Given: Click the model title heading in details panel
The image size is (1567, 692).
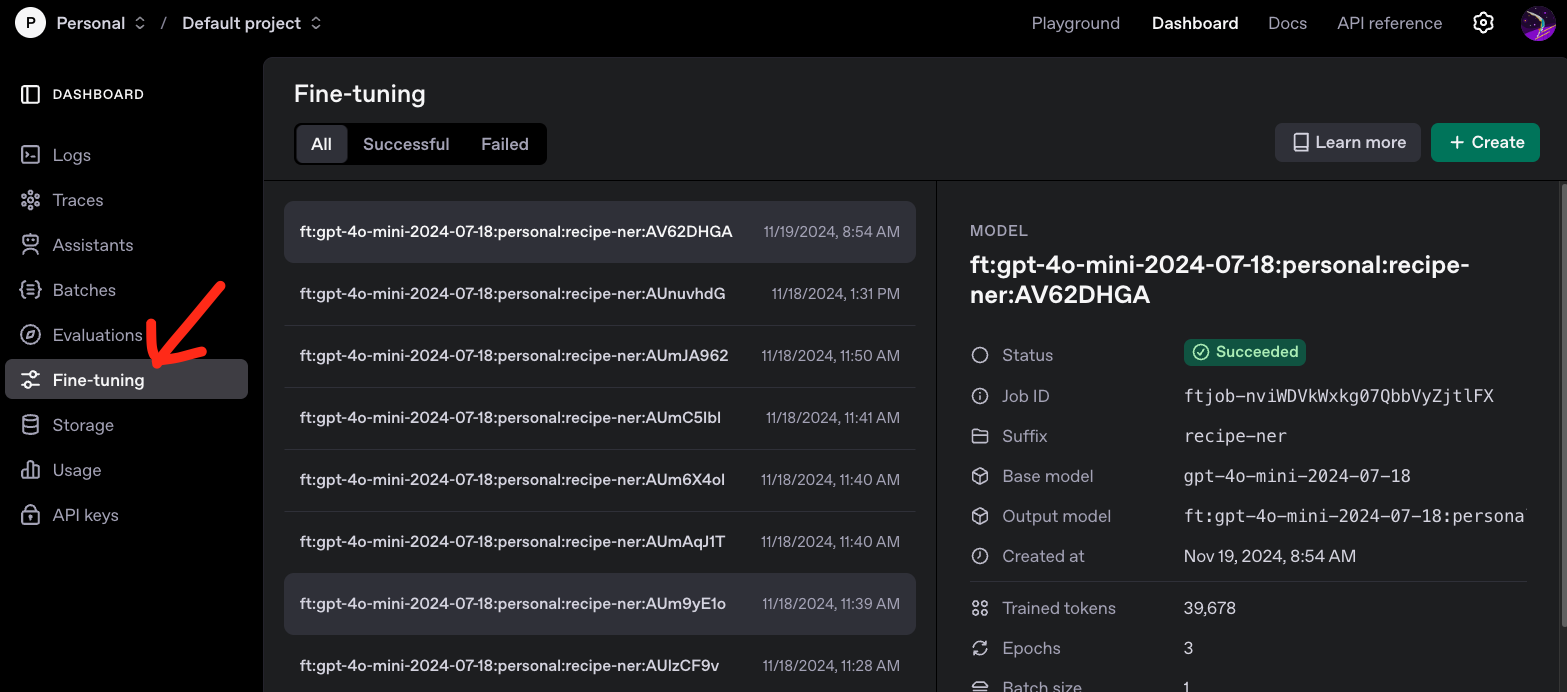Looking at the screenshot, I should [1219, 280].
